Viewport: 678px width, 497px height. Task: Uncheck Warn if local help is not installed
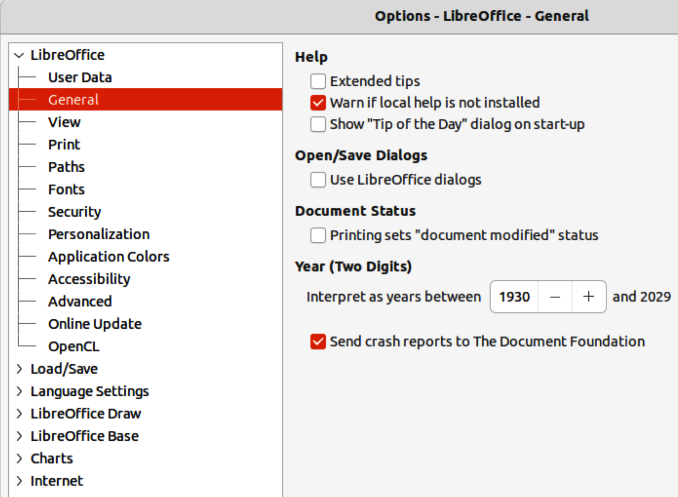[318, 103]
